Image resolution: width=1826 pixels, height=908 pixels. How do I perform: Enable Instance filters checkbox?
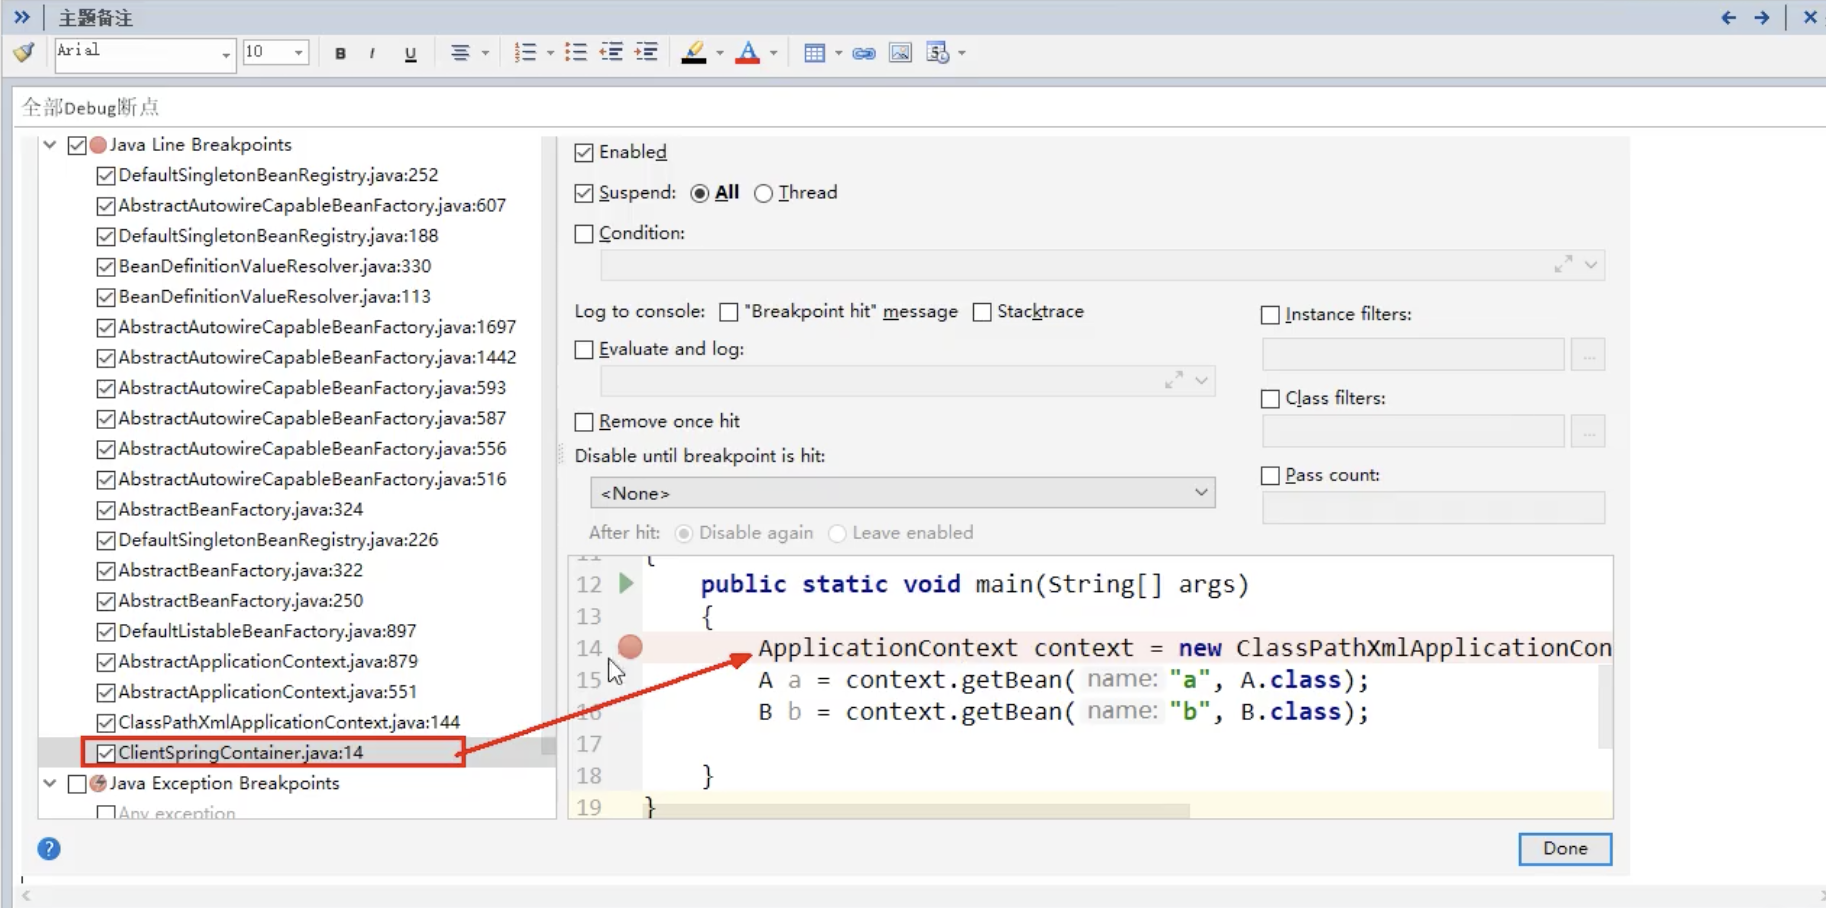coord(1270,315)
